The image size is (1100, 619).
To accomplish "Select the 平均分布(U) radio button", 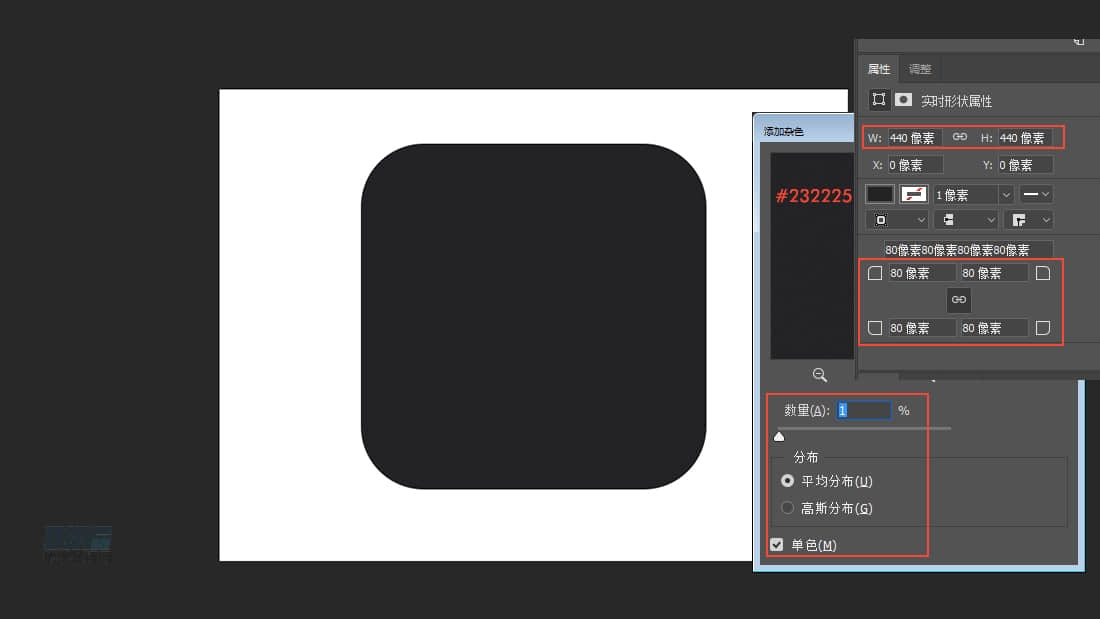I will [x=787, y=481].
